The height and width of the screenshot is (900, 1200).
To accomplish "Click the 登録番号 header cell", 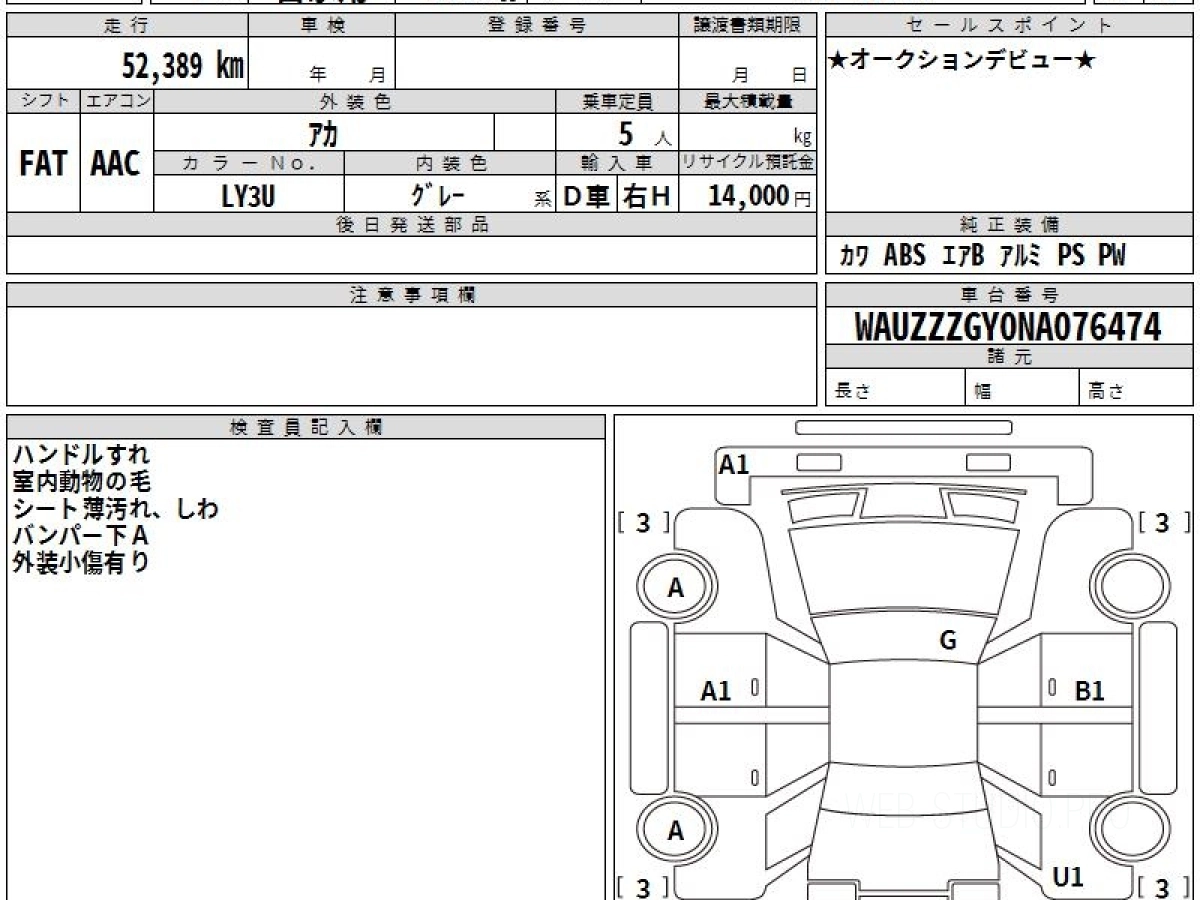I will coord(537,26).
